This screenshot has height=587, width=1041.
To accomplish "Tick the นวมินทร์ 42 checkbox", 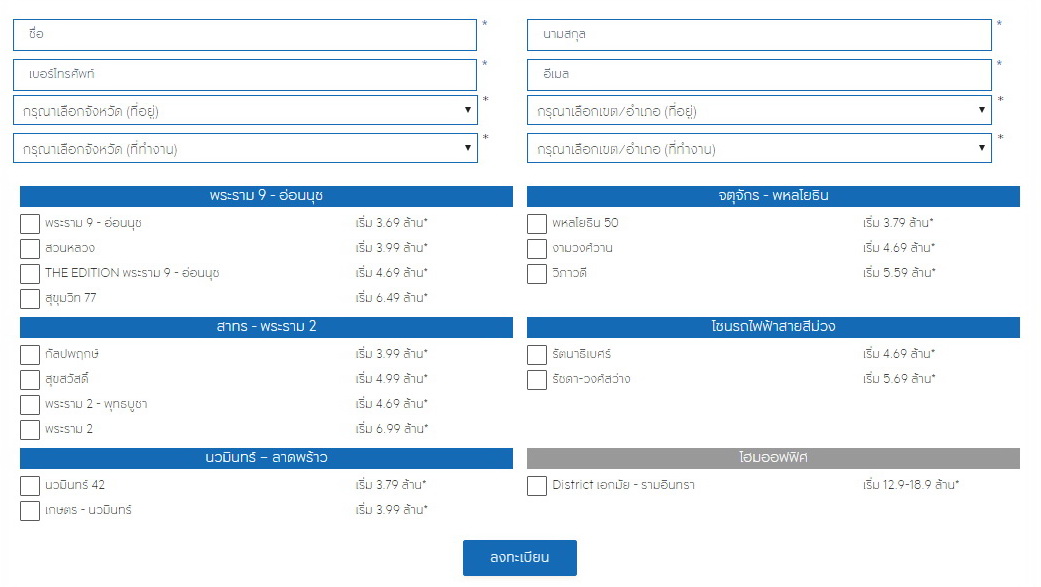I will coord(30,486).
